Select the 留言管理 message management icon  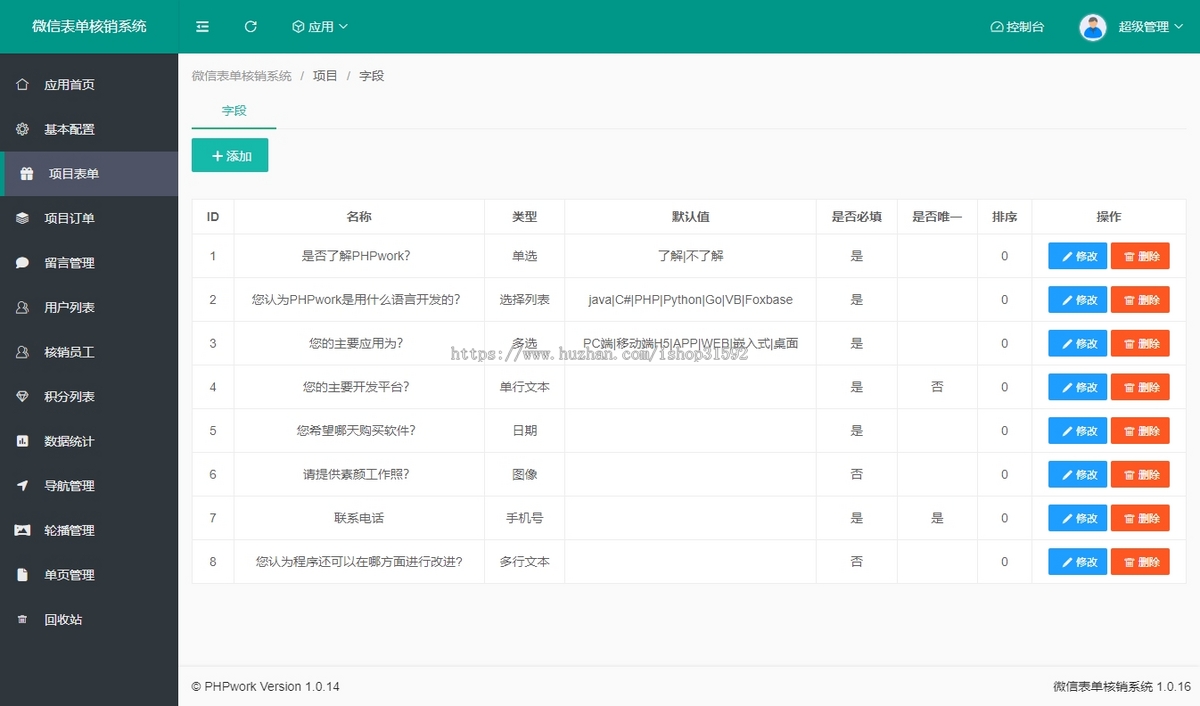(22, 263)
